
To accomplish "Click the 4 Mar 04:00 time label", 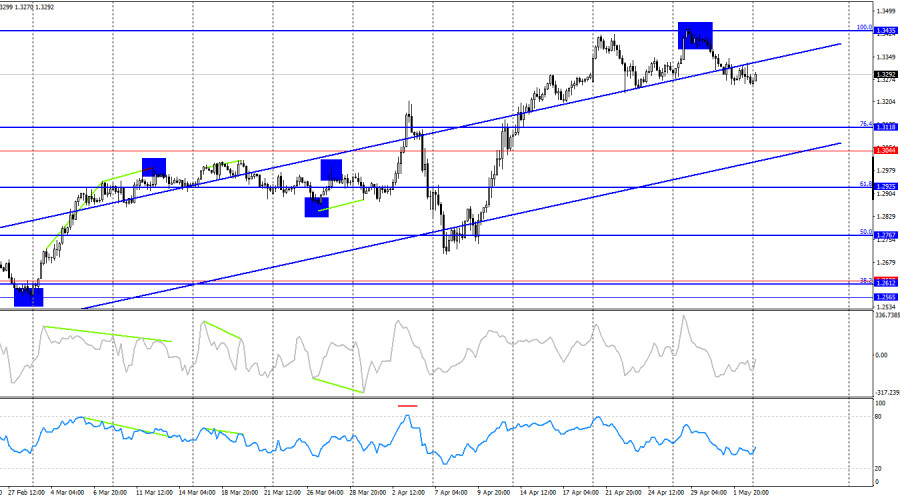I will click(67, 493).
